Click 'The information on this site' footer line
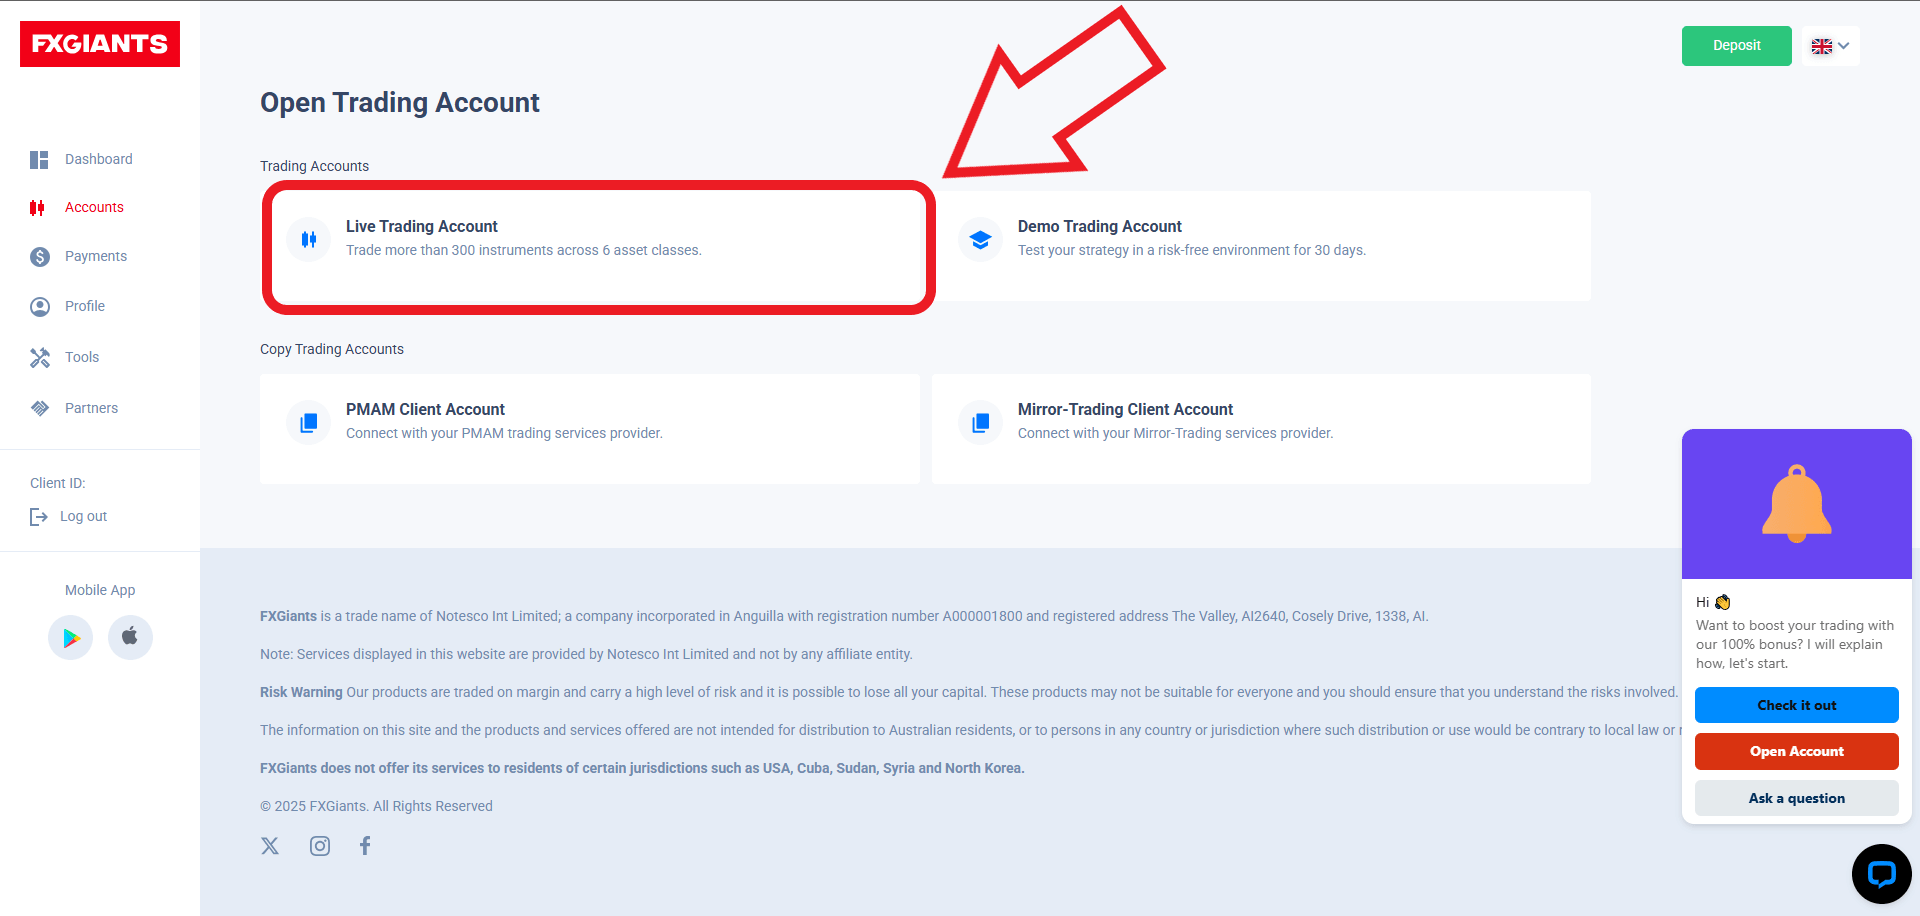 (x=971, y=730)
